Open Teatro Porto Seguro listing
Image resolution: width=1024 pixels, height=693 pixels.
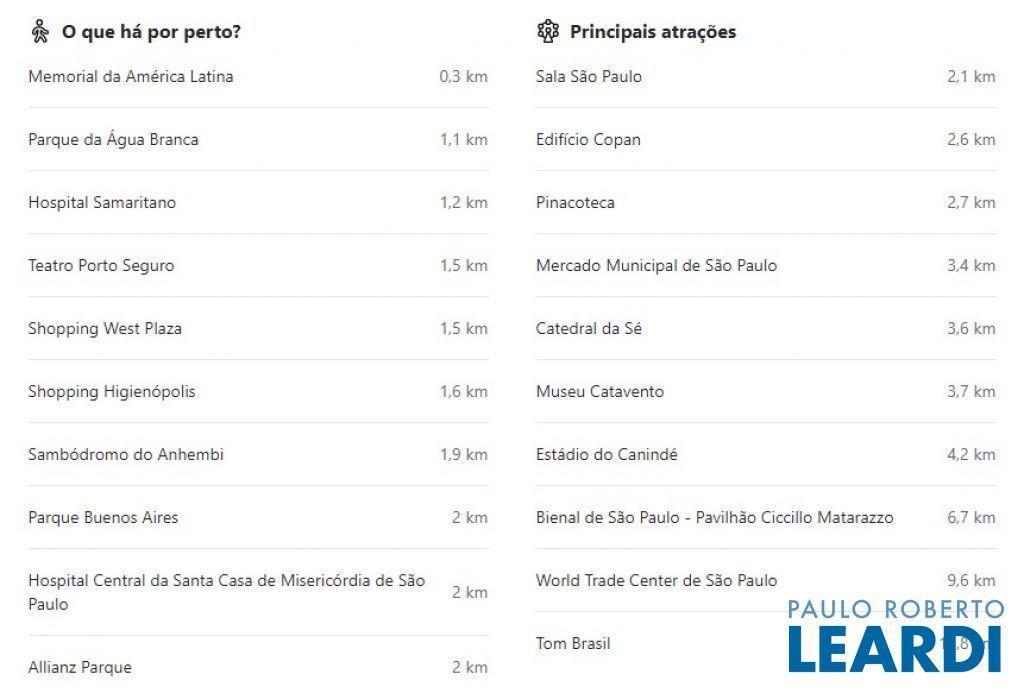pos(101,265)
